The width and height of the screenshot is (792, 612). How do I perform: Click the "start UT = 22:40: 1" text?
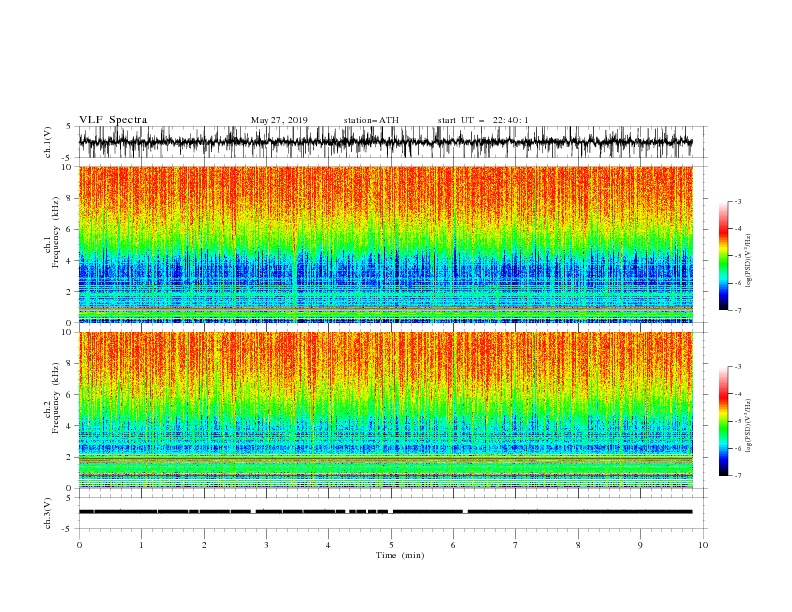[483, 120]
